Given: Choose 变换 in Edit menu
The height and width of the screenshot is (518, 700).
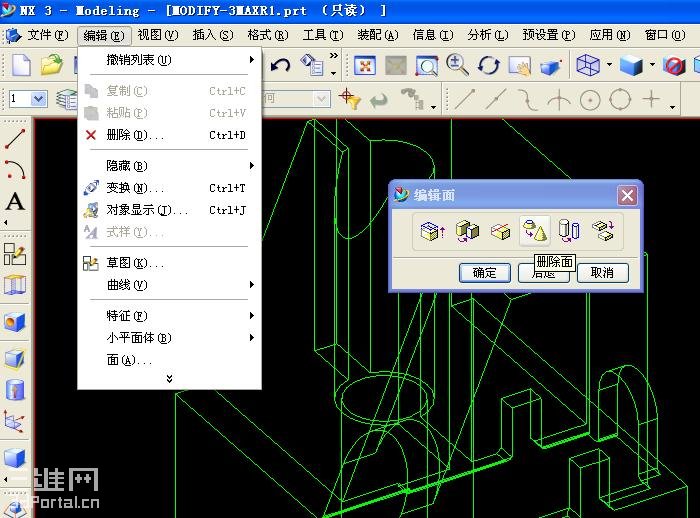Looking at the screenshot, I should tap(169, 188).
